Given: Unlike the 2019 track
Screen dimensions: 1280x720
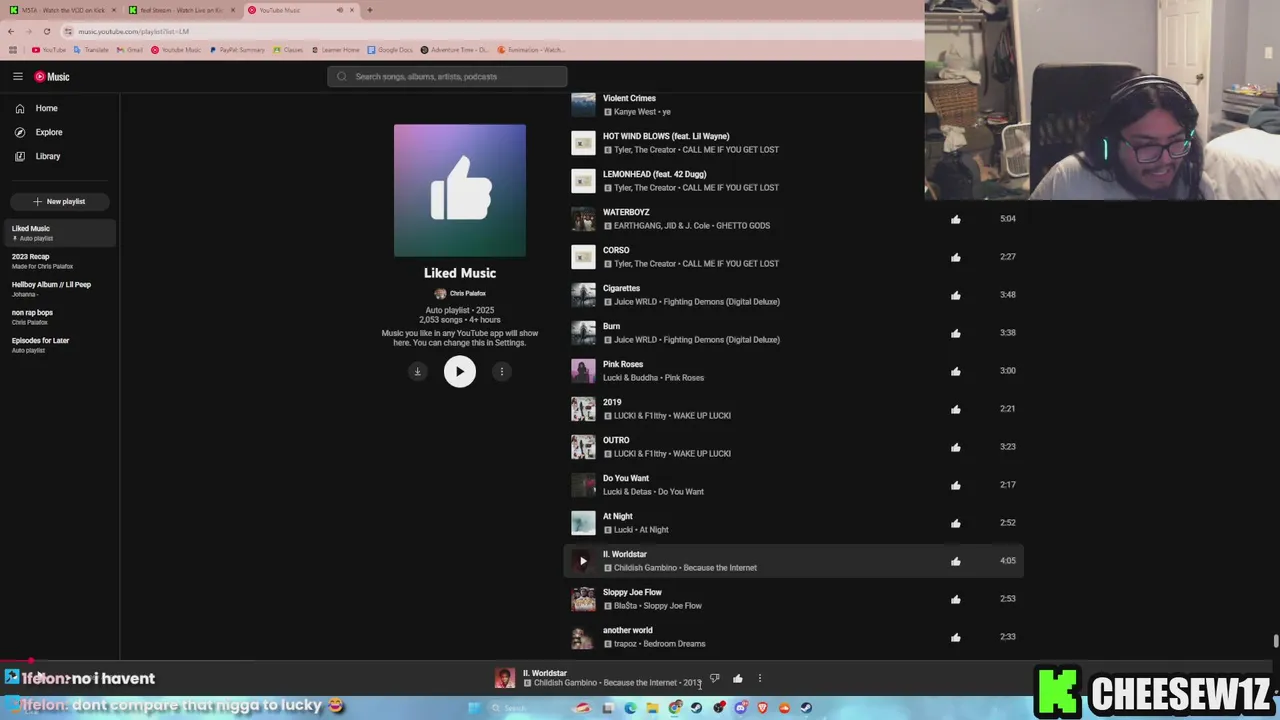Looking at the screenshot, I should [x=956, y=409].
